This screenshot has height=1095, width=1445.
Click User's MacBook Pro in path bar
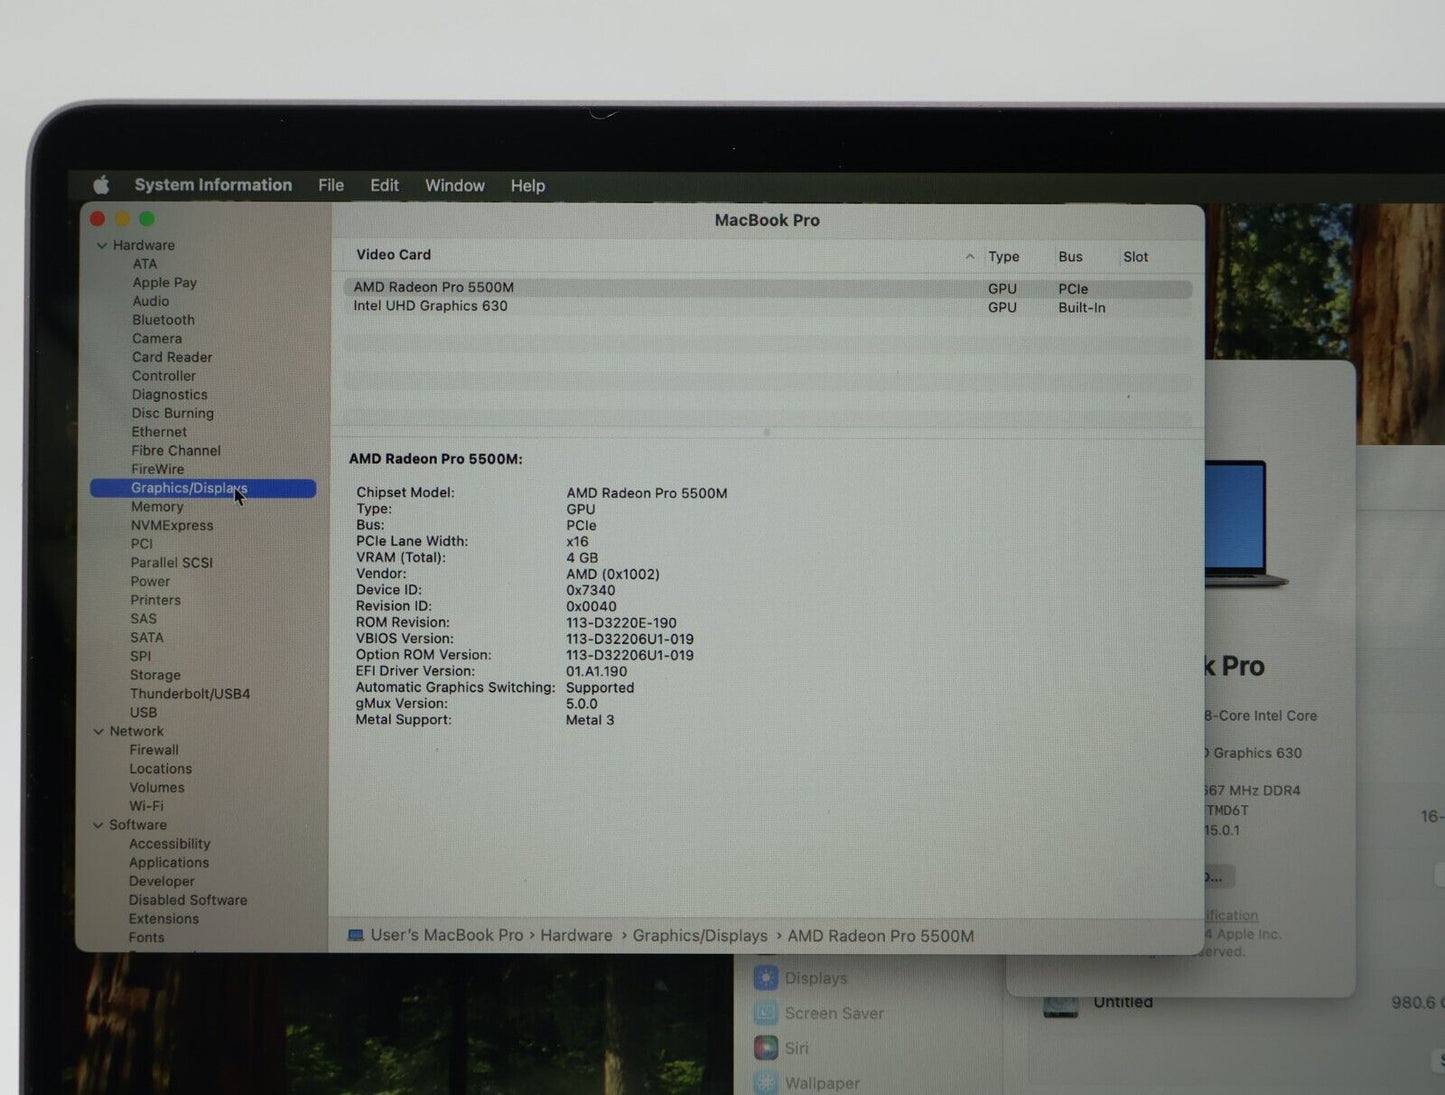click(447, 936)
